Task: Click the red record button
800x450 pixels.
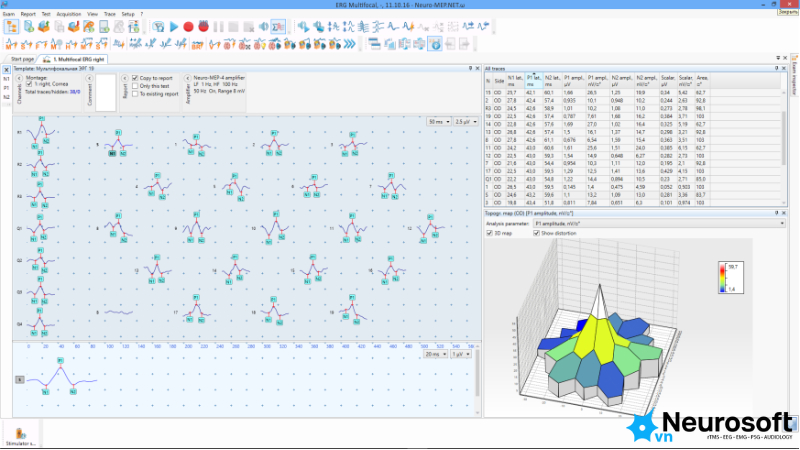Action: (x=188, y=27)
